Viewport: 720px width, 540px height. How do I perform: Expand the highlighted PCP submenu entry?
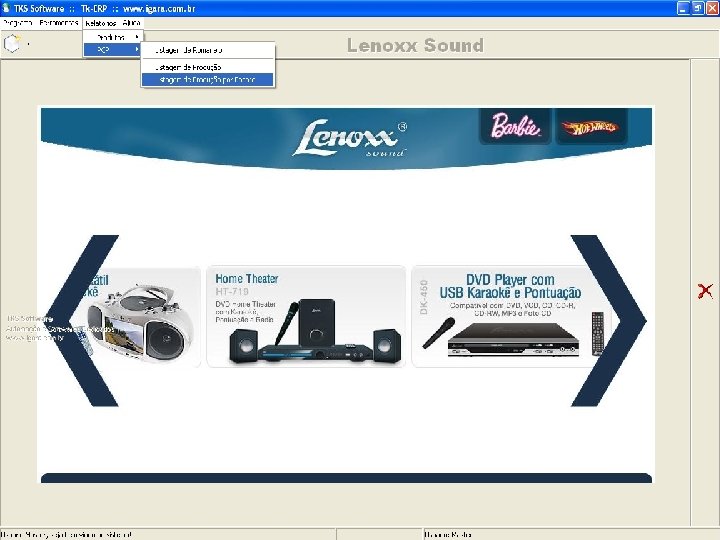[113, 49]
